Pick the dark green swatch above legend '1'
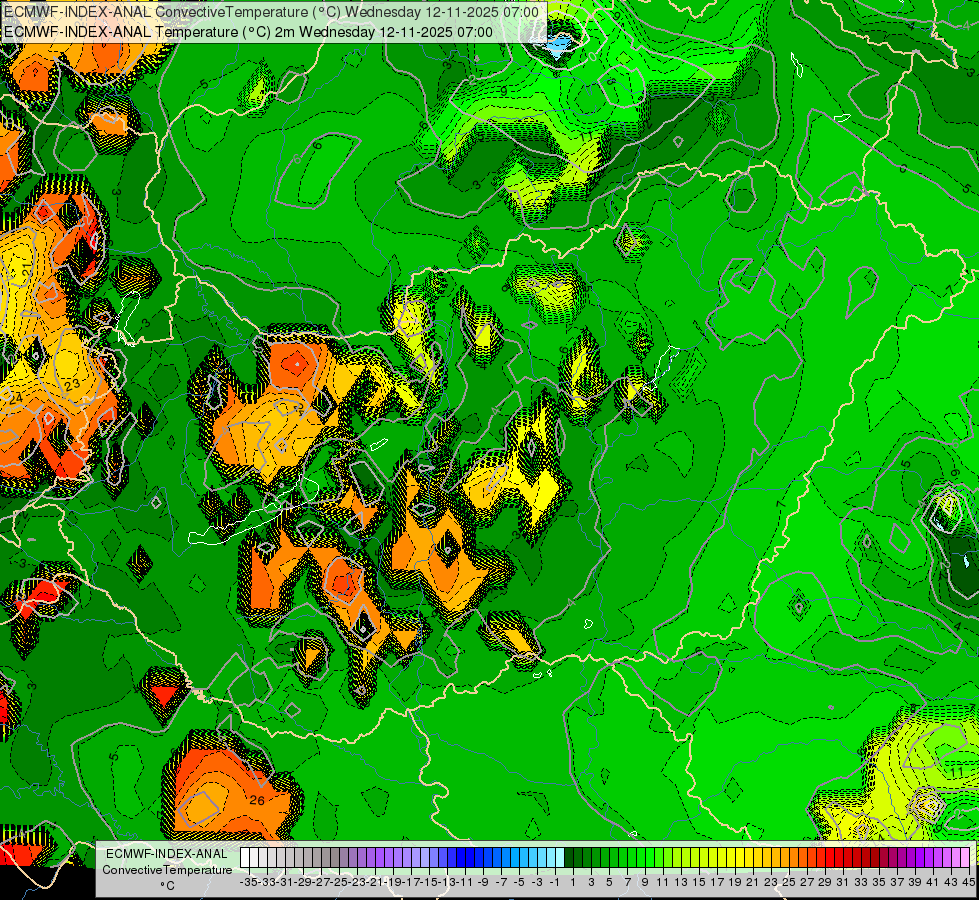Screen dimensions: 979x900 pos(569,858)
